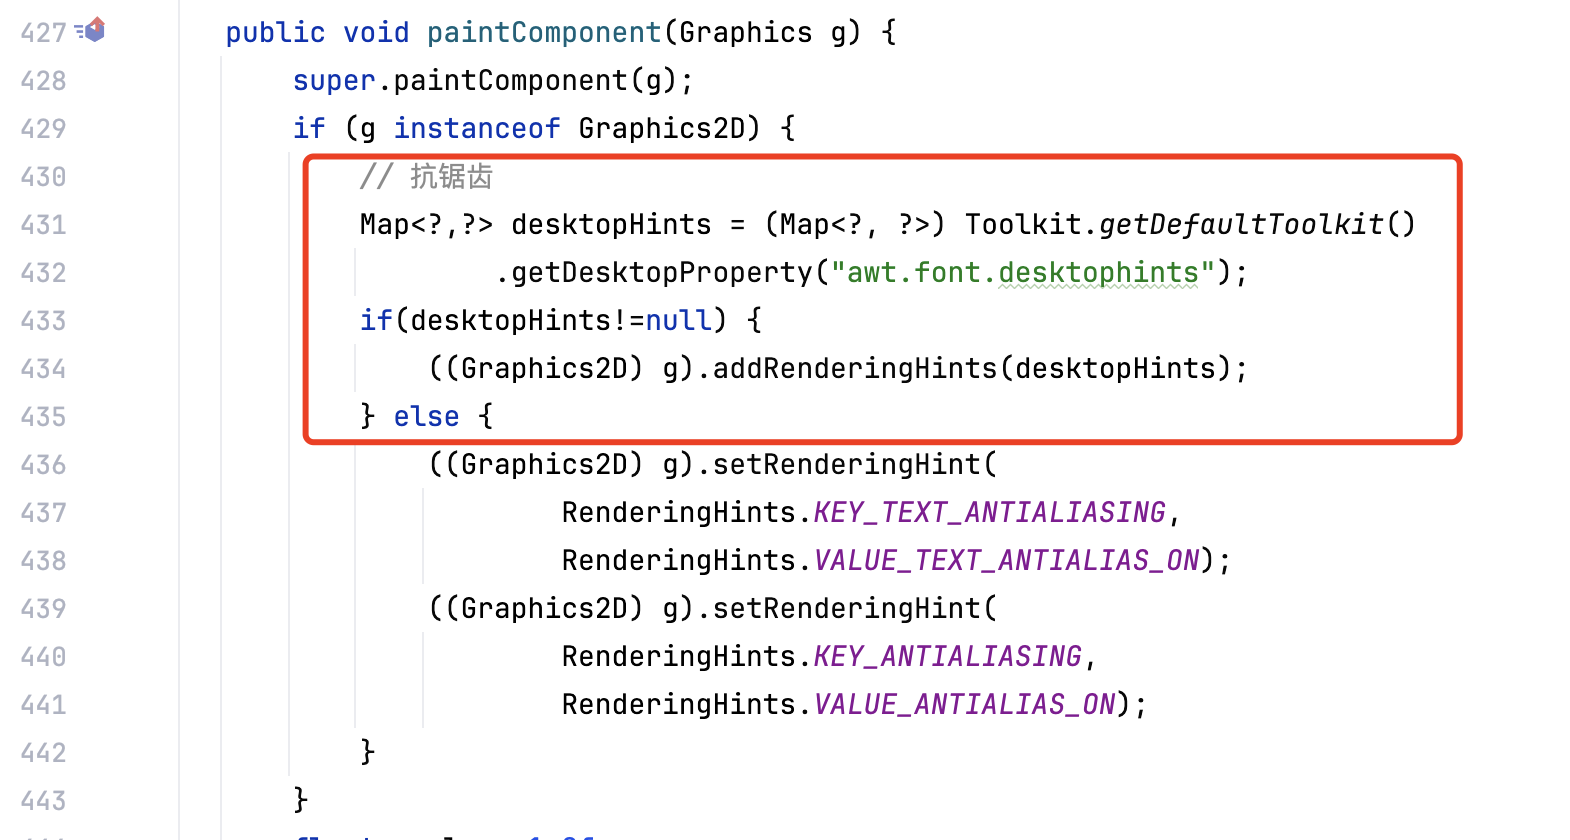Click setRenderingHint on line 439
Viewport: 1570px width, 840px height.
click(x=846, y=609)
